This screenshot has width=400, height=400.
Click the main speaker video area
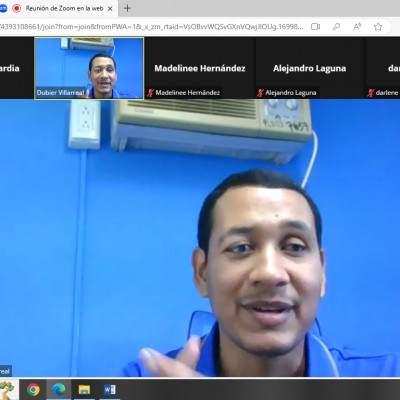point(200,238)
